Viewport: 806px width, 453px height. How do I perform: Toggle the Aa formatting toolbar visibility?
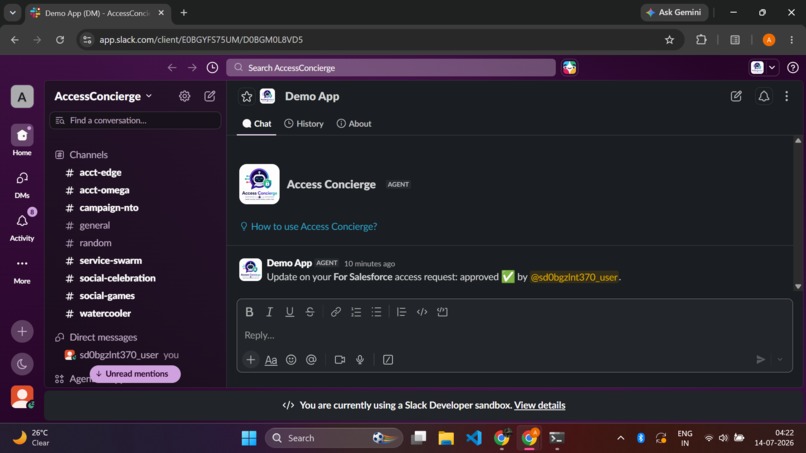tap(271, 360)
